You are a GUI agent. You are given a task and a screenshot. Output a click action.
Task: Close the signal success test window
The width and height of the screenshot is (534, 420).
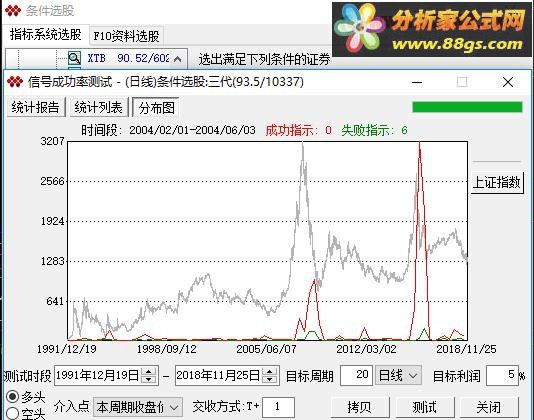click(508, 82)
